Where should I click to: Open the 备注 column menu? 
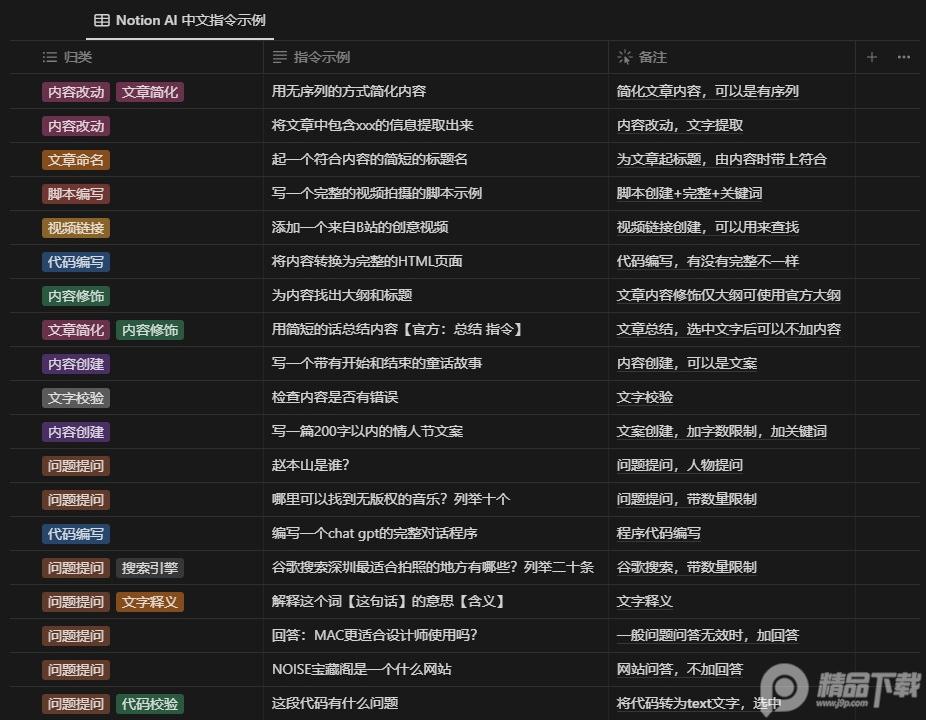click(650, 57)
